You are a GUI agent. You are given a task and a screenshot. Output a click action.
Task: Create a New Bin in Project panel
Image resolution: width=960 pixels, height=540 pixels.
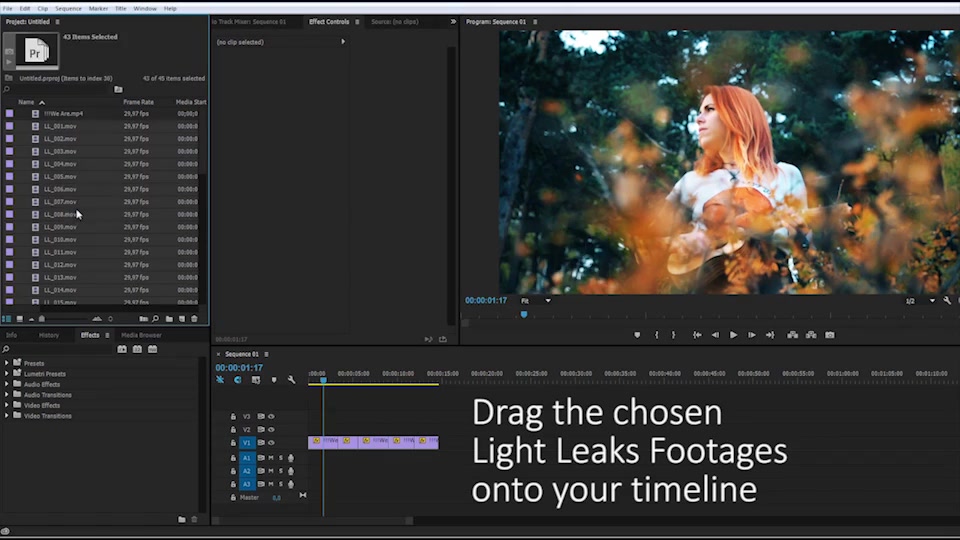tap(169, 319)
